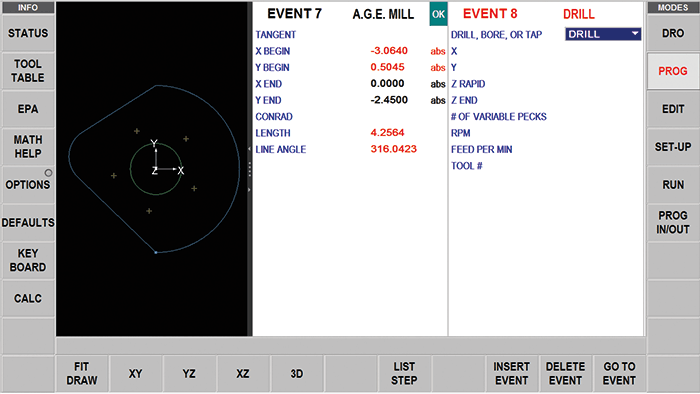
Task: Click the green OK indicator on Event 7
Action: (438, 14)
